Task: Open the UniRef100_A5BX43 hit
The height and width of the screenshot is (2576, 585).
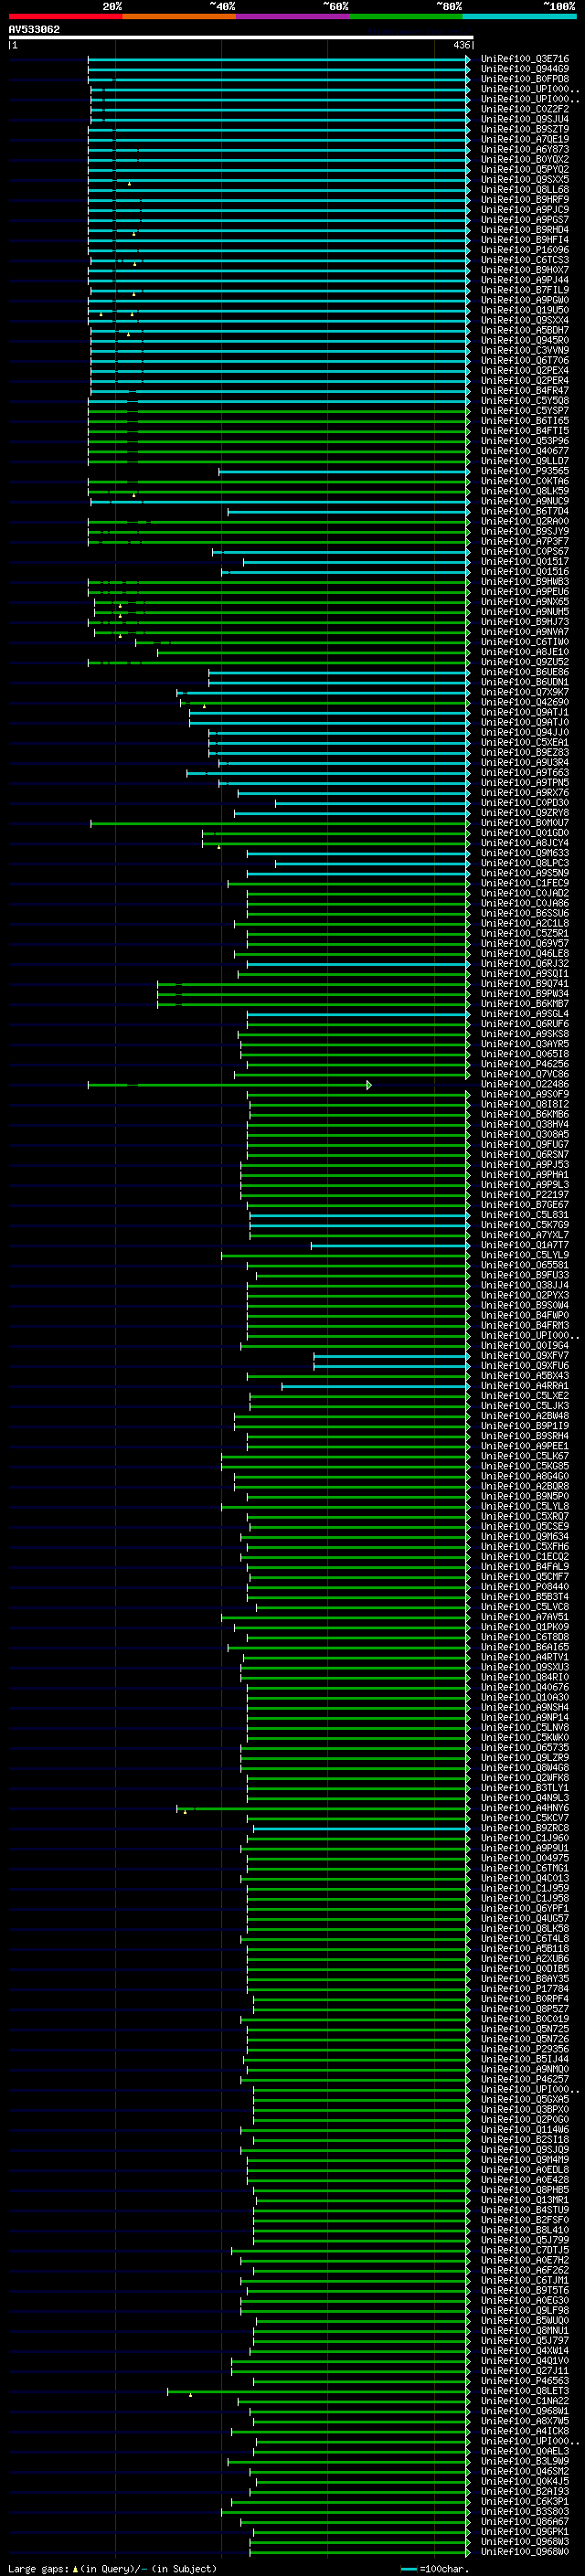Action: [x=525, y=1376]
